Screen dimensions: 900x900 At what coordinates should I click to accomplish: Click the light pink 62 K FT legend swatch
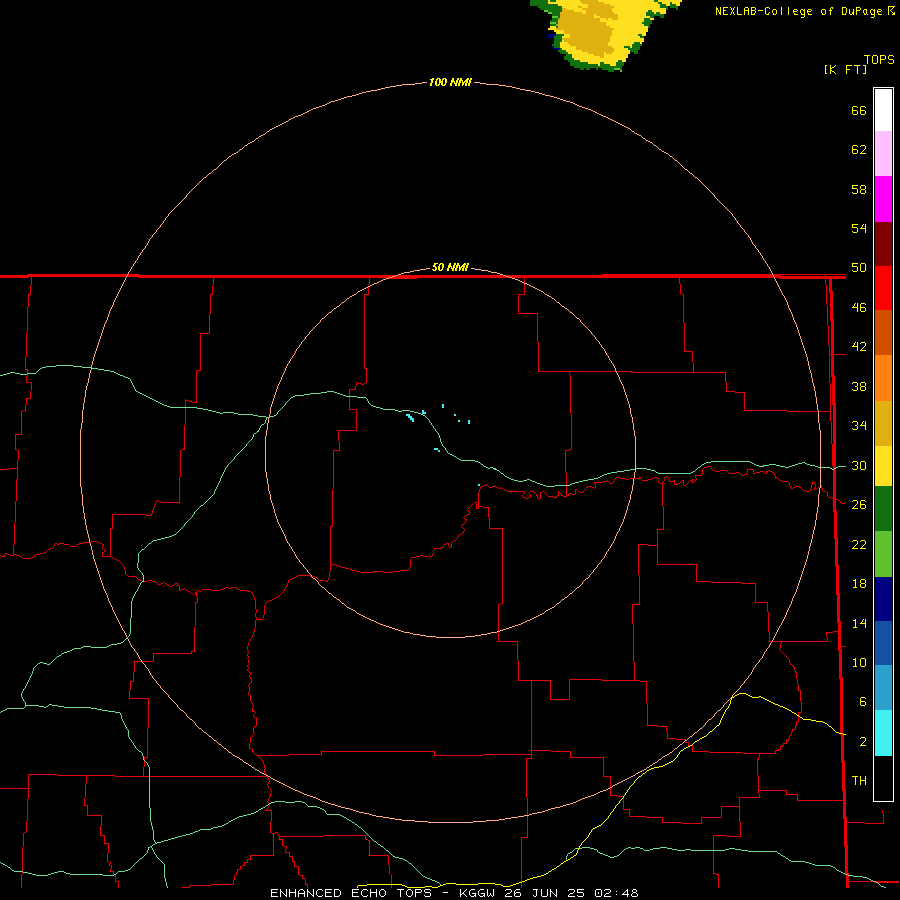coord(883,154)
